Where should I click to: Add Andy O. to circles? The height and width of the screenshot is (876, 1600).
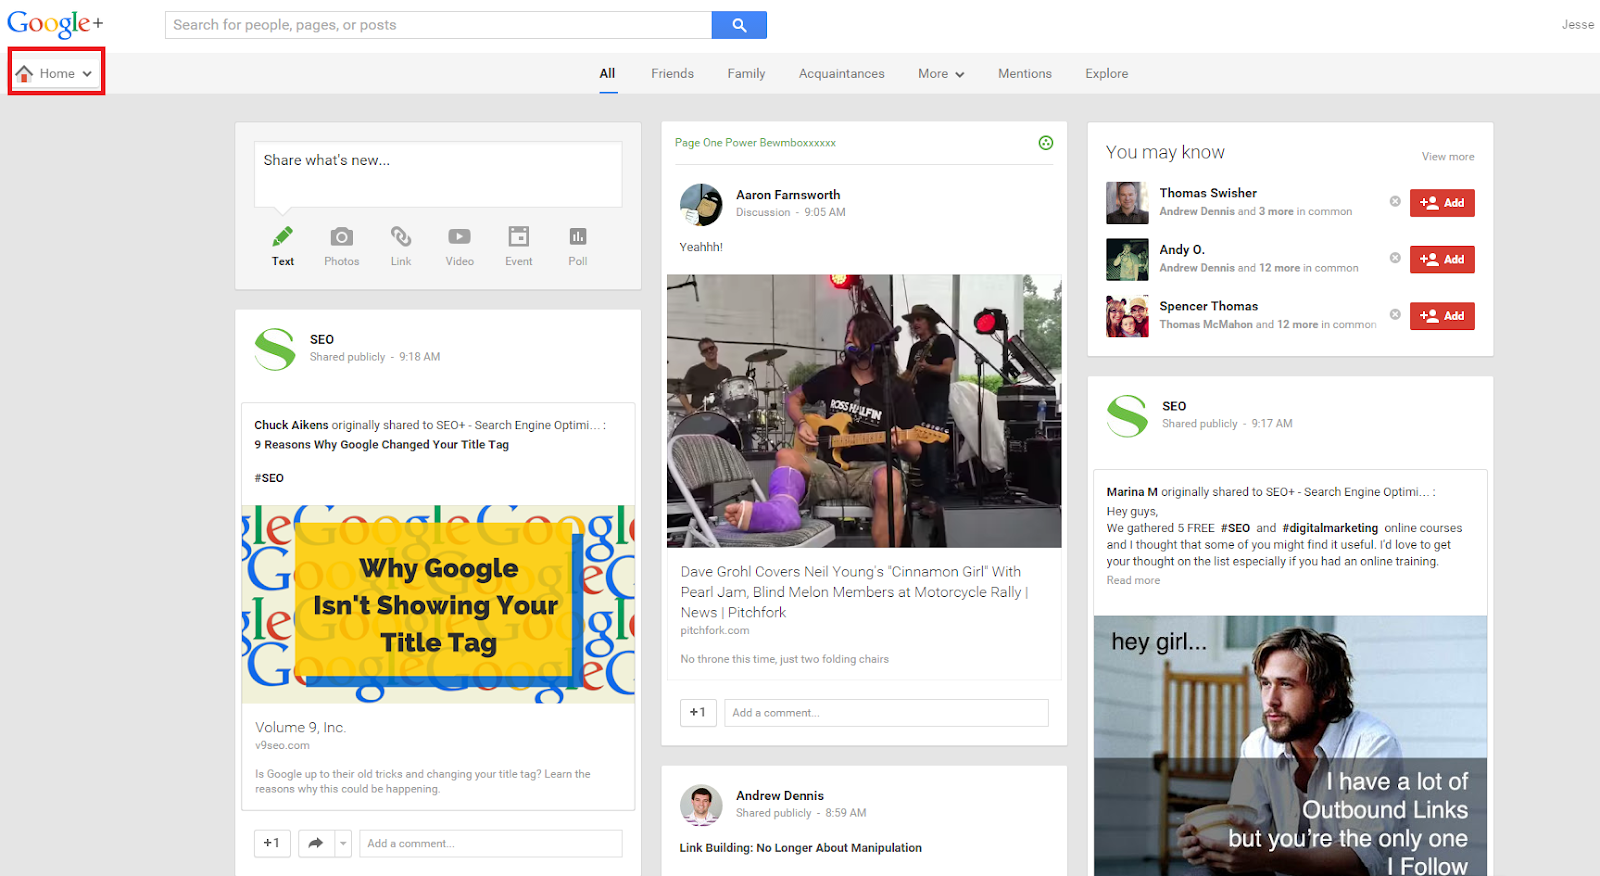coord(1442,260)
